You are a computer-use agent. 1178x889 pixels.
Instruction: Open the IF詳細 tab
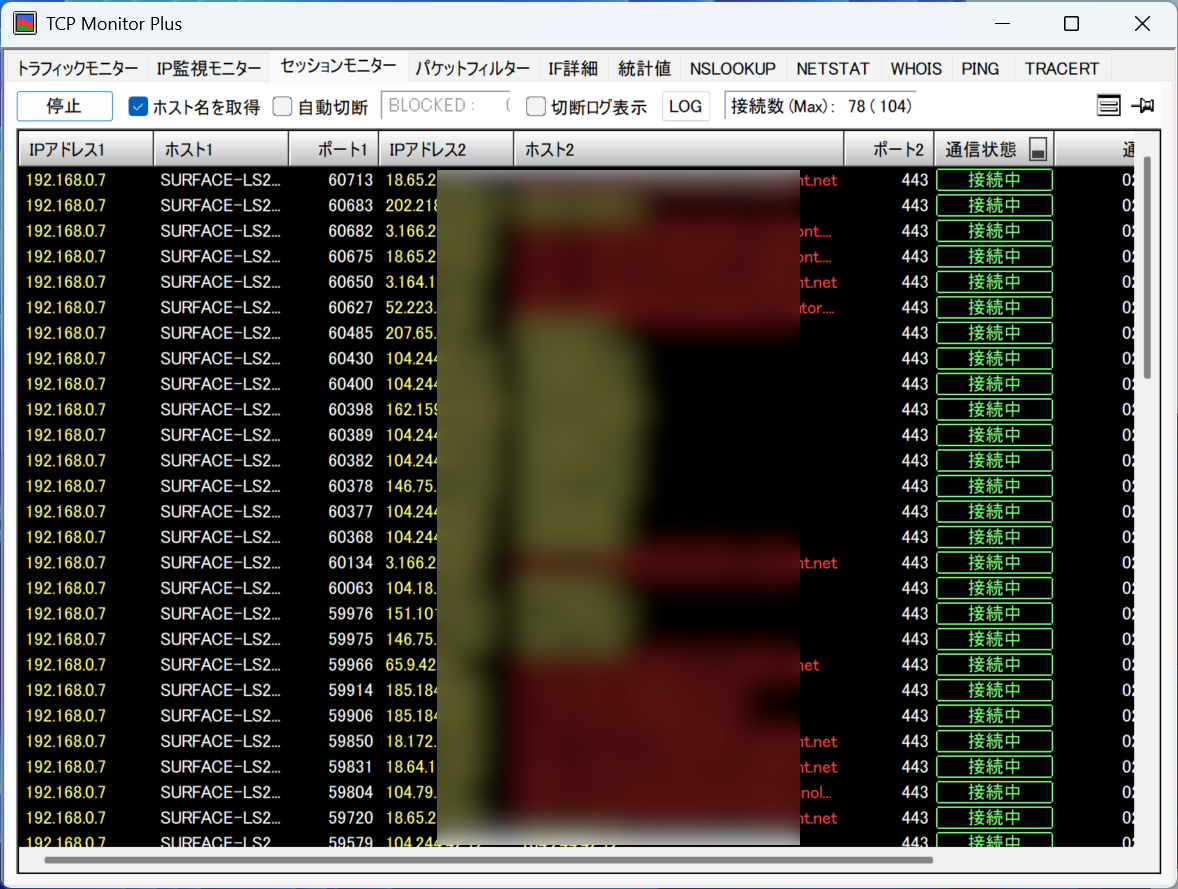pos(572,68)
